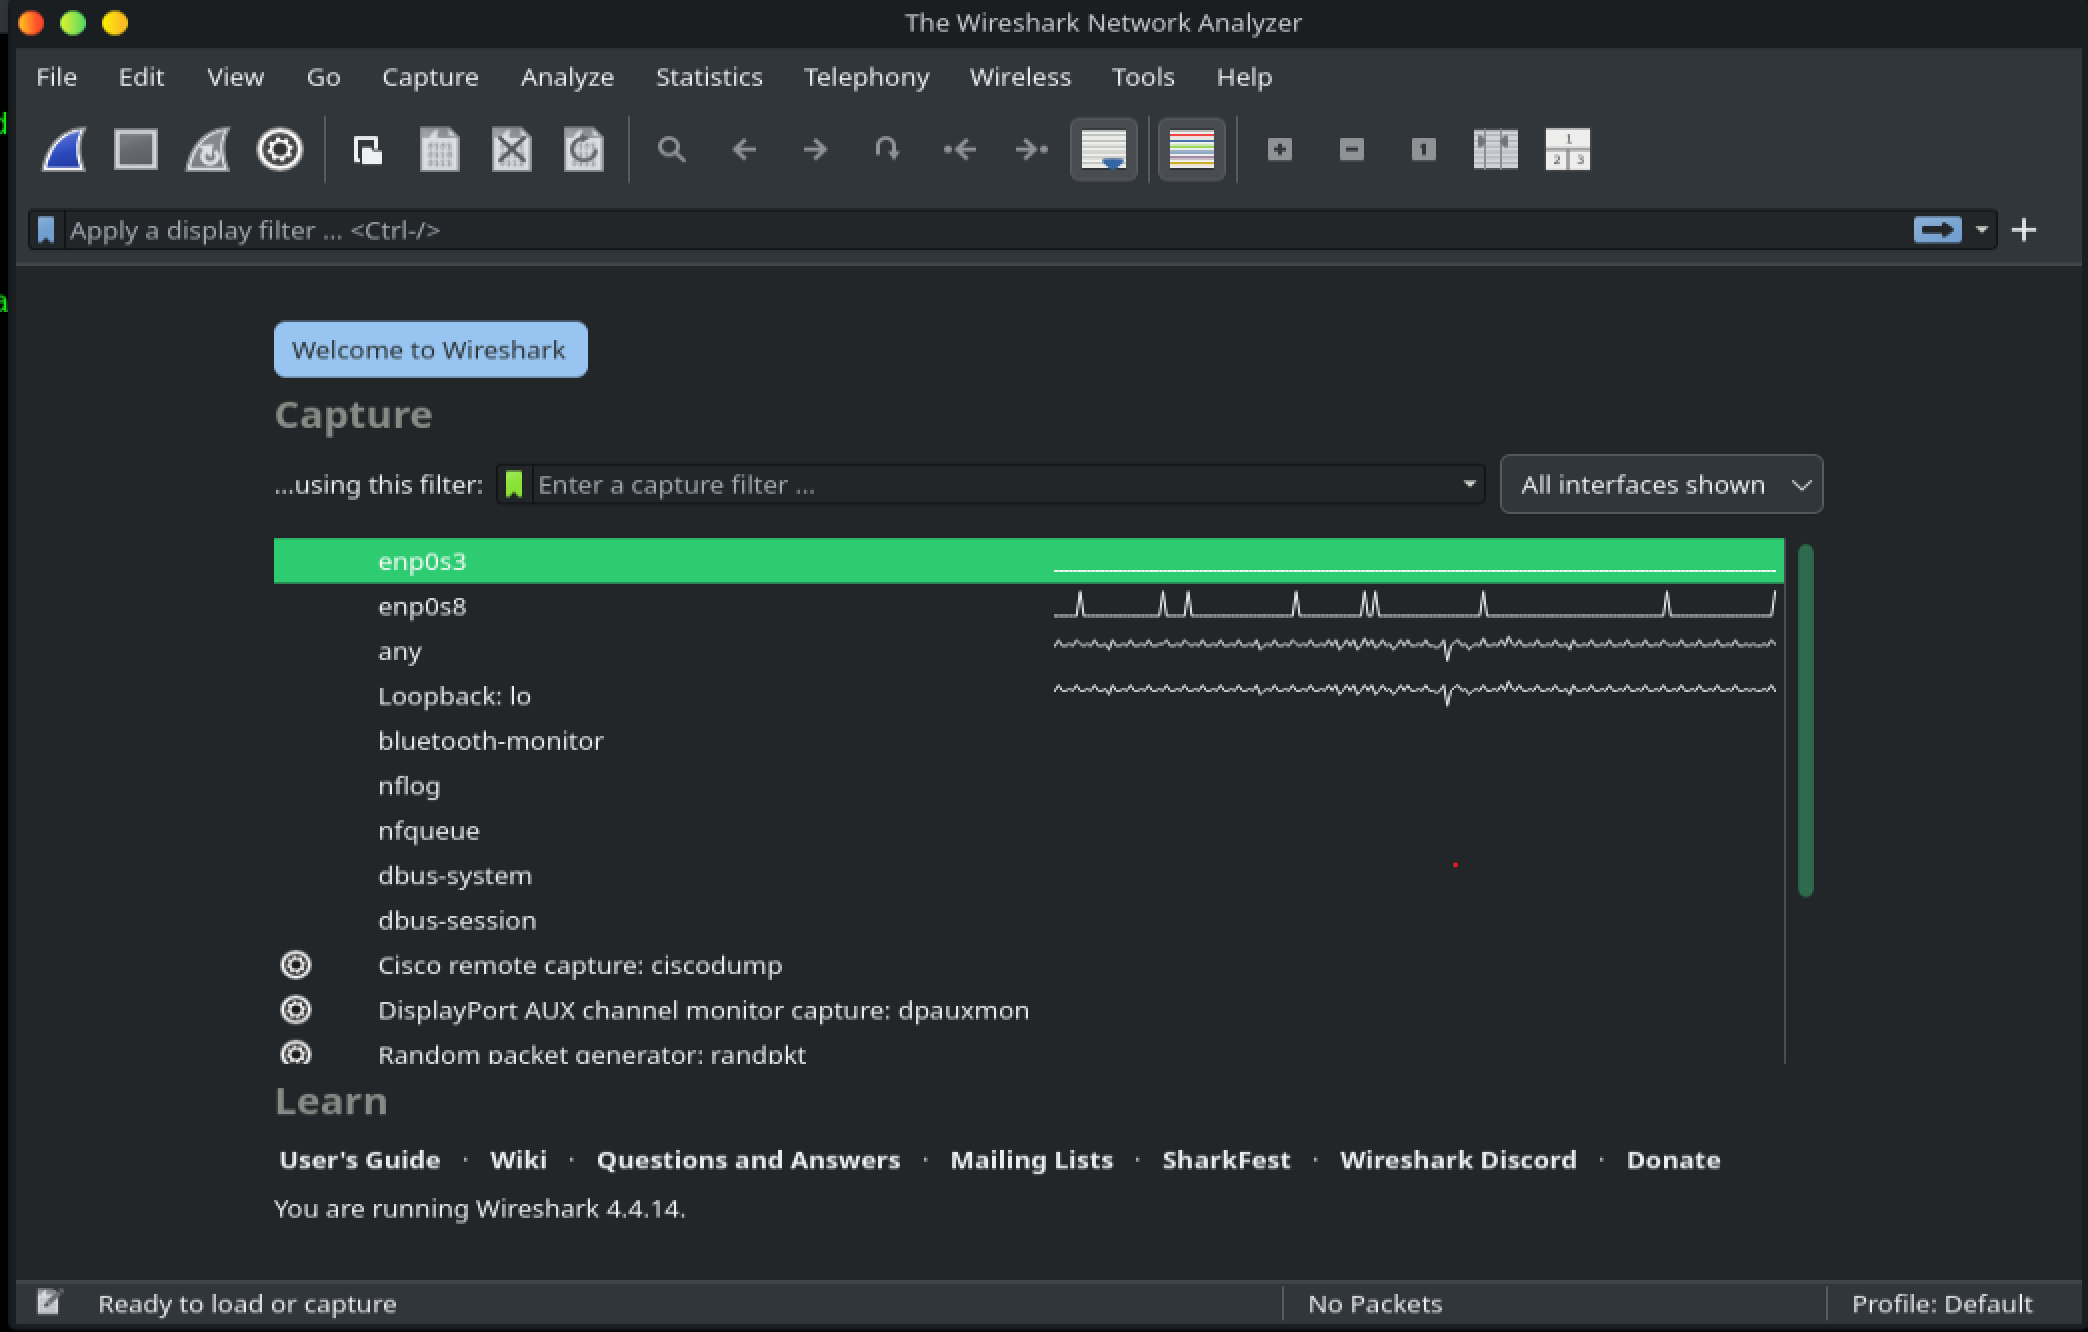Open the Capture menu

click(x=430, y=77)
